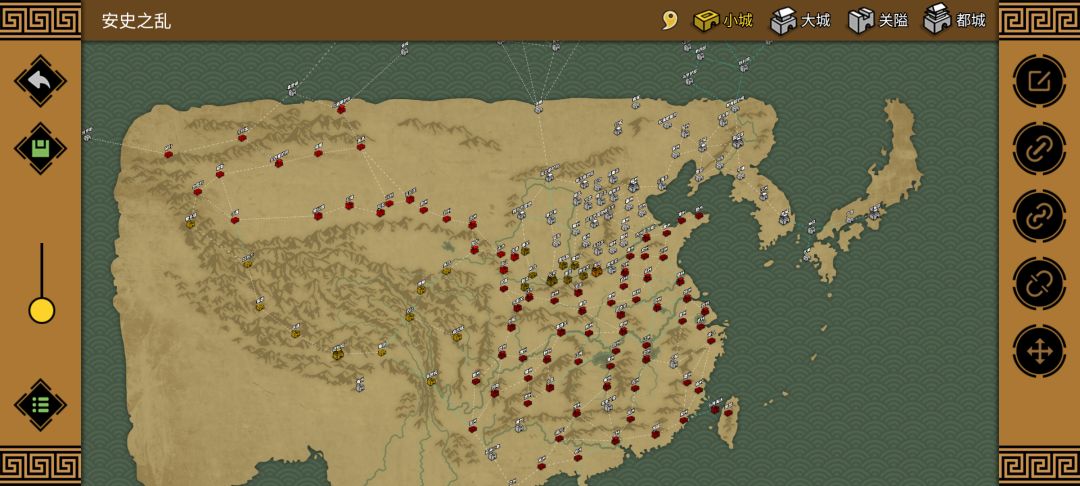Select the white castle in southern Korea
Screen dimensions: 1080x486
(x=785, y=218)
